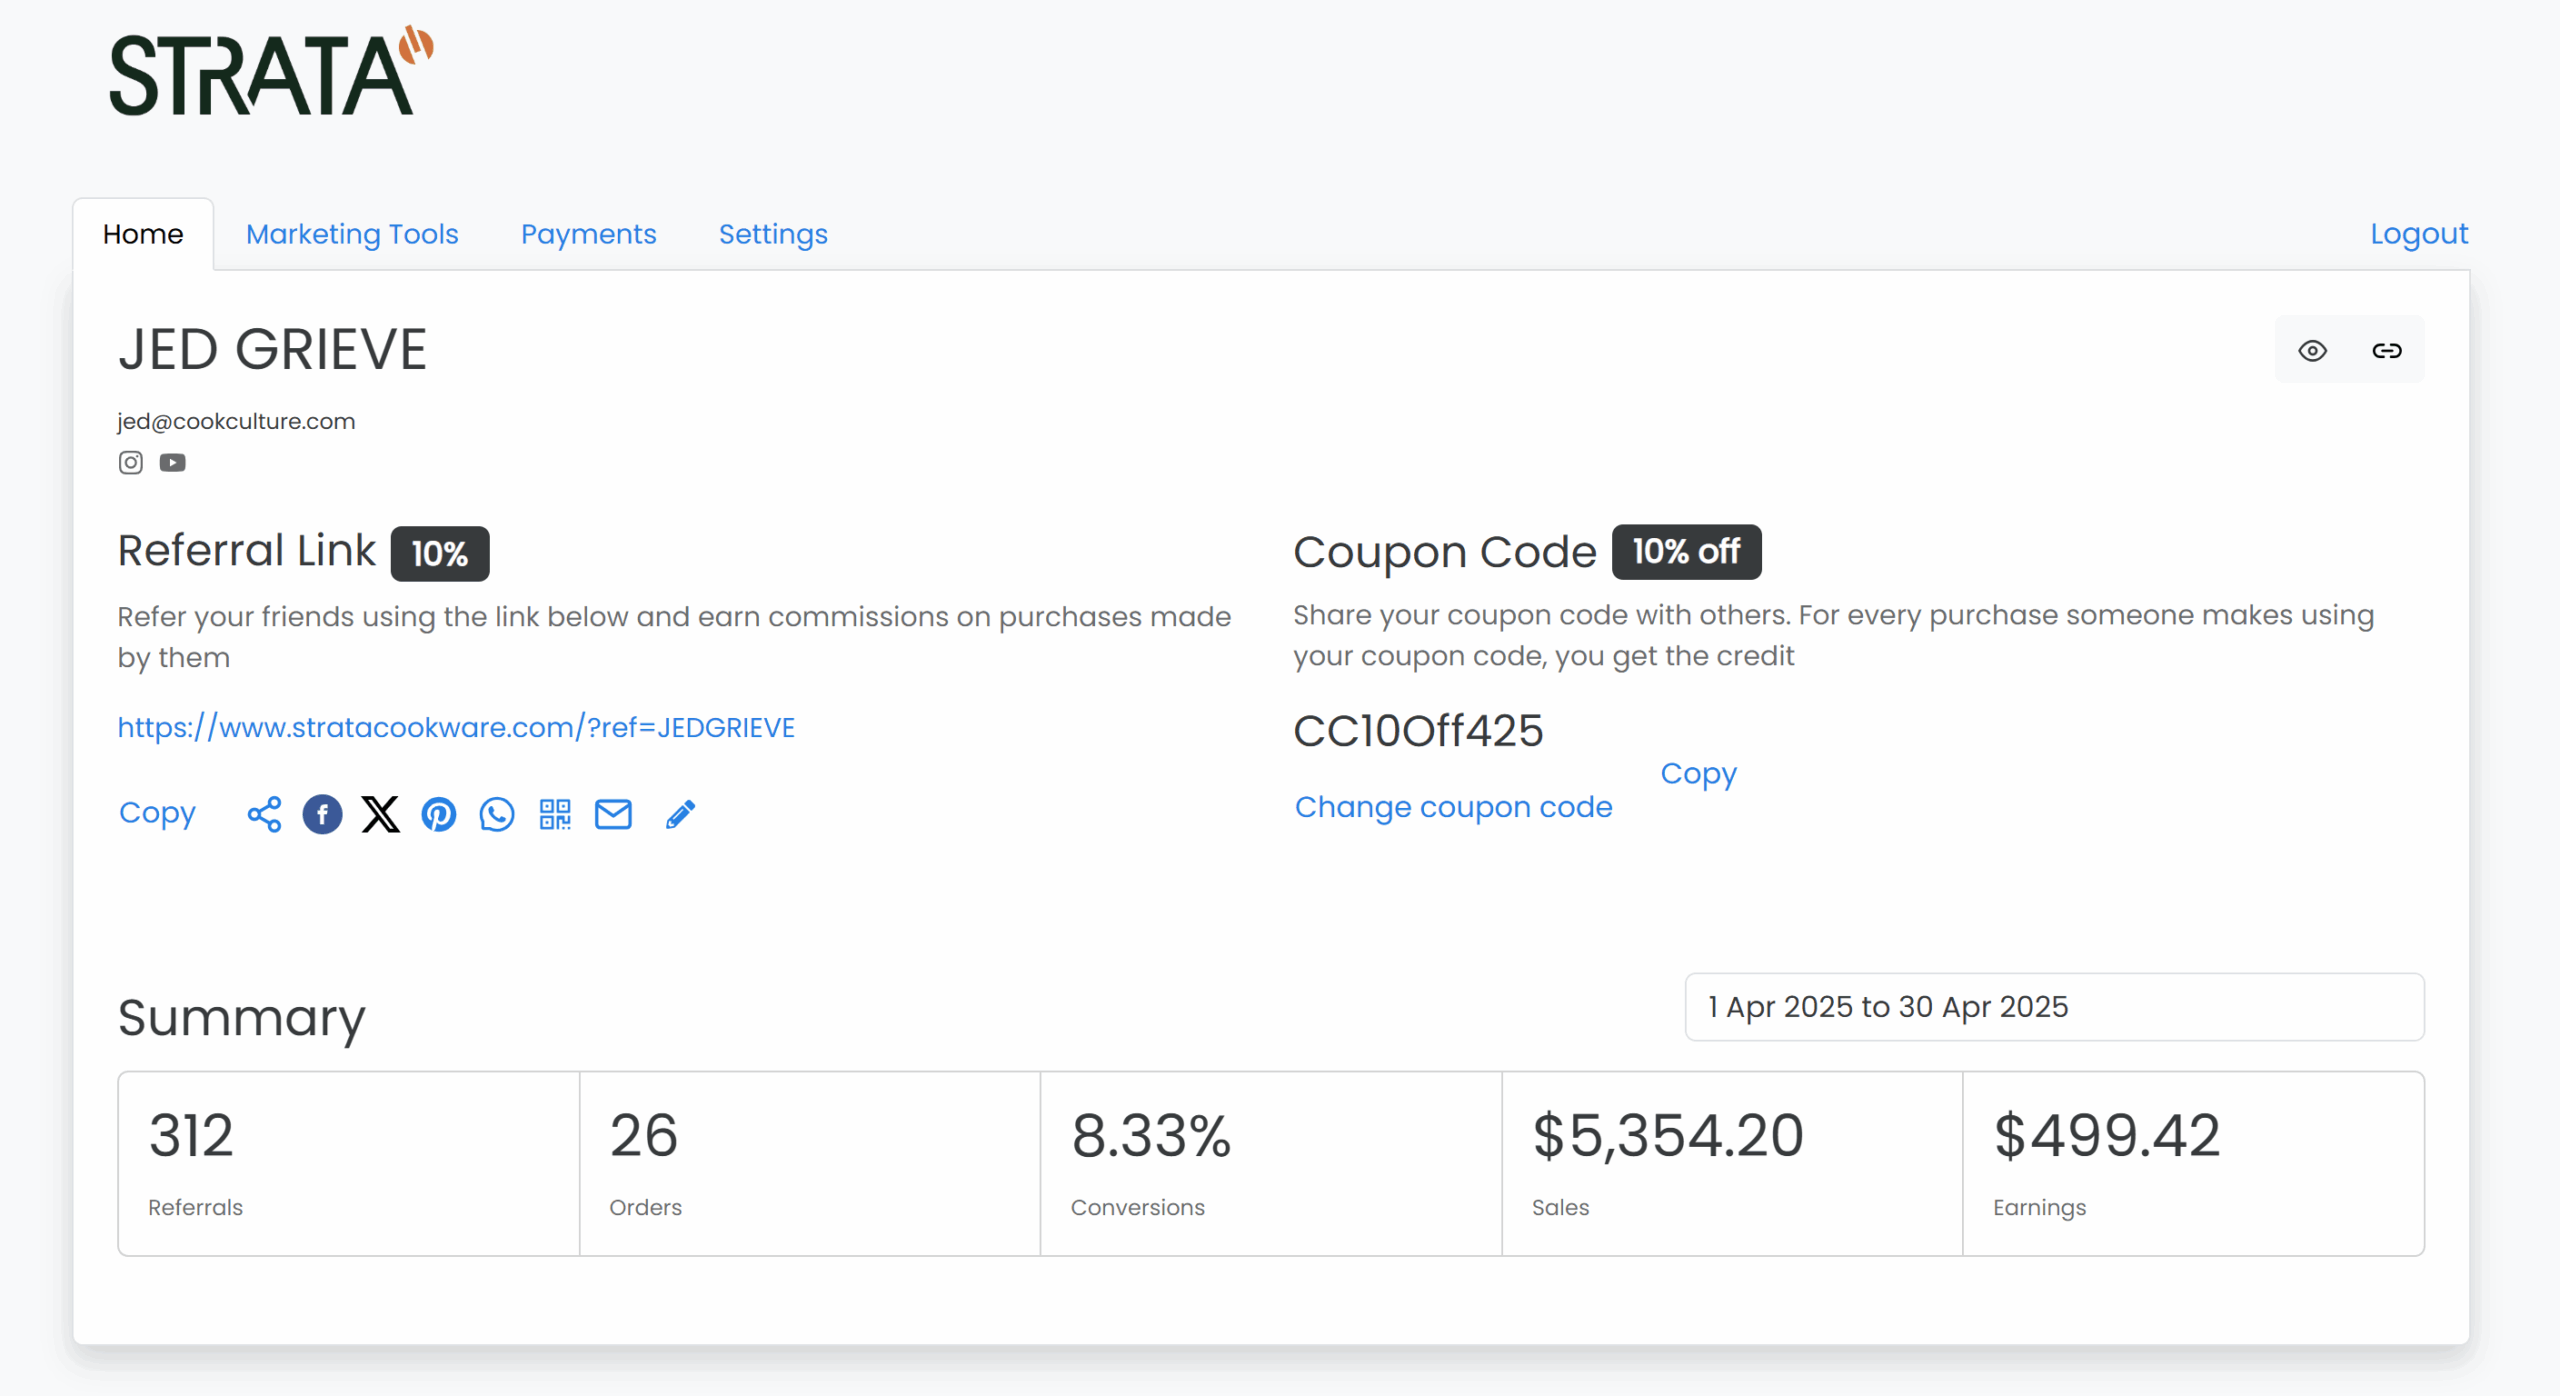Click the 26 Orders stat
Screen dimensions: 2560x1396
(x=810, y=1163)
